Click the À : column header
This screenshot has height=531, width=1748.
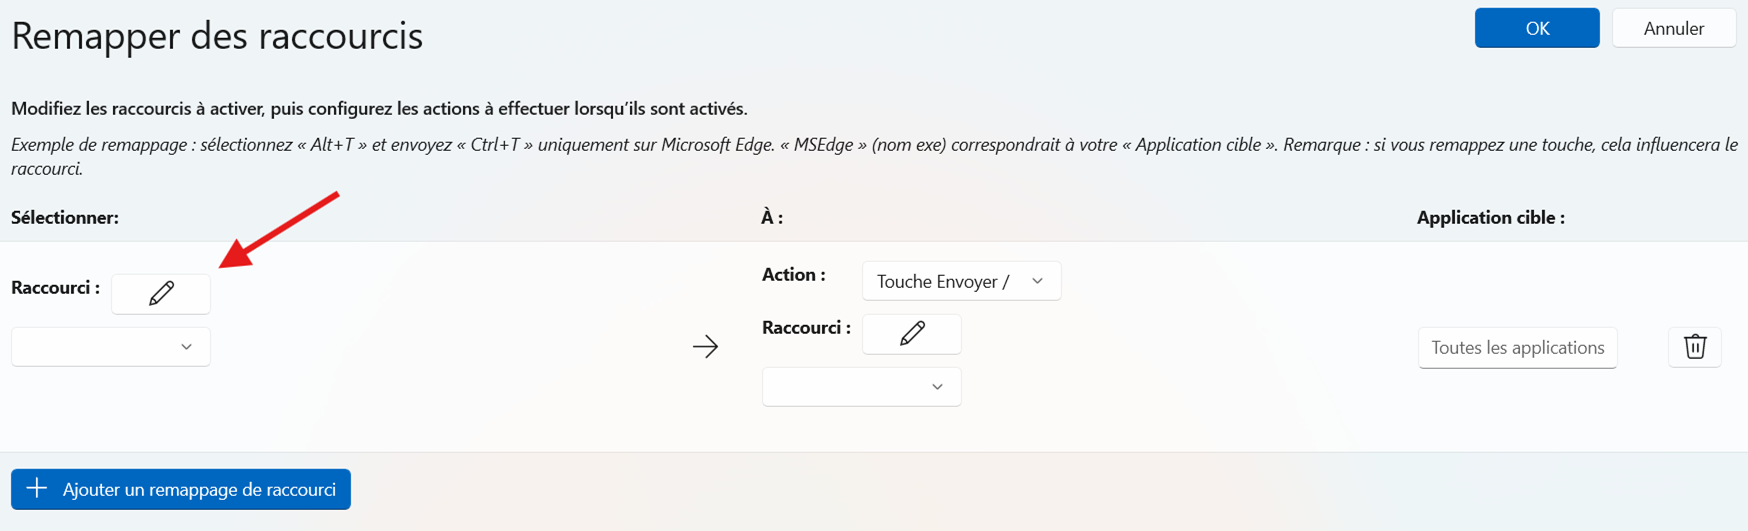click(772, 217)
